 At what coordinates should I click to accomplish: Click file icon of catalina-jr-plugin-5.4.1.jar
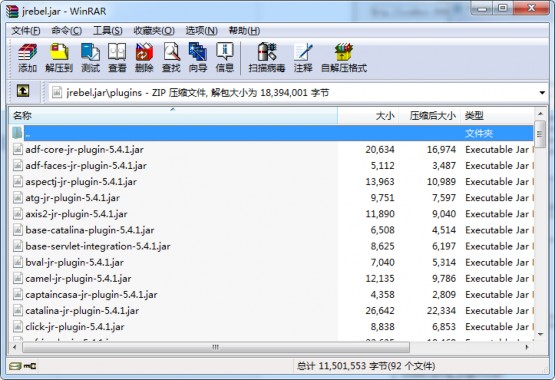(x=17, y=311)
